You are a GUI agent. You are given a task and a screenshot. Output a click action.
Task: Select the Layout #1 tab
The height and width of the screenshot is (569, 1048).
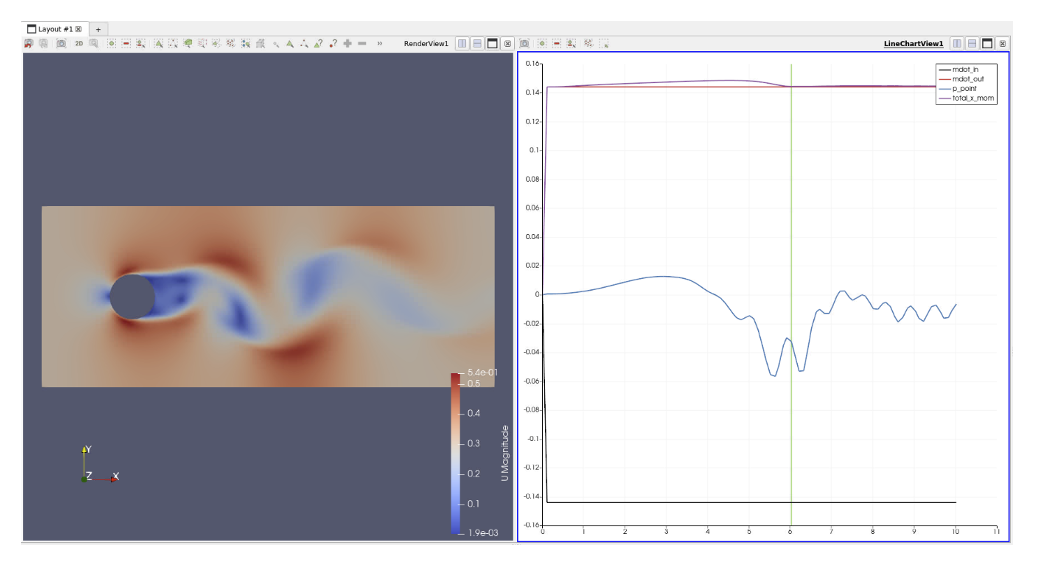(x=53, y=29)
